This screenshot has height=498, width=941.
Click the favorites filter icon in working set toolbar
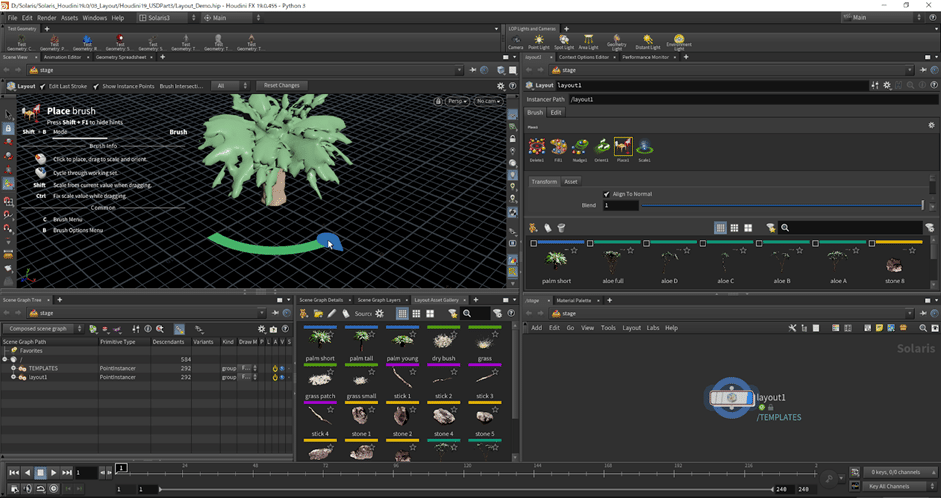tap(771, 228)
